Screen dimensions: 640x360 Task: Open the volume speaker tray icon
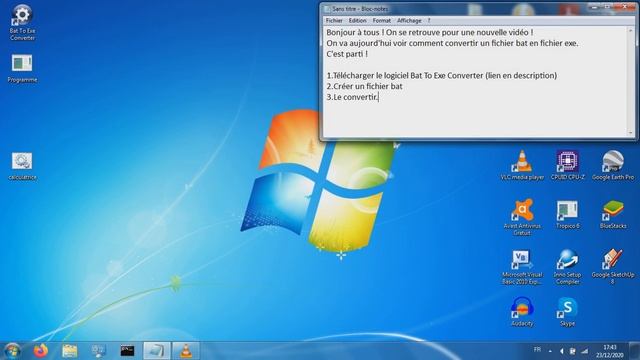tap(562, 351)
